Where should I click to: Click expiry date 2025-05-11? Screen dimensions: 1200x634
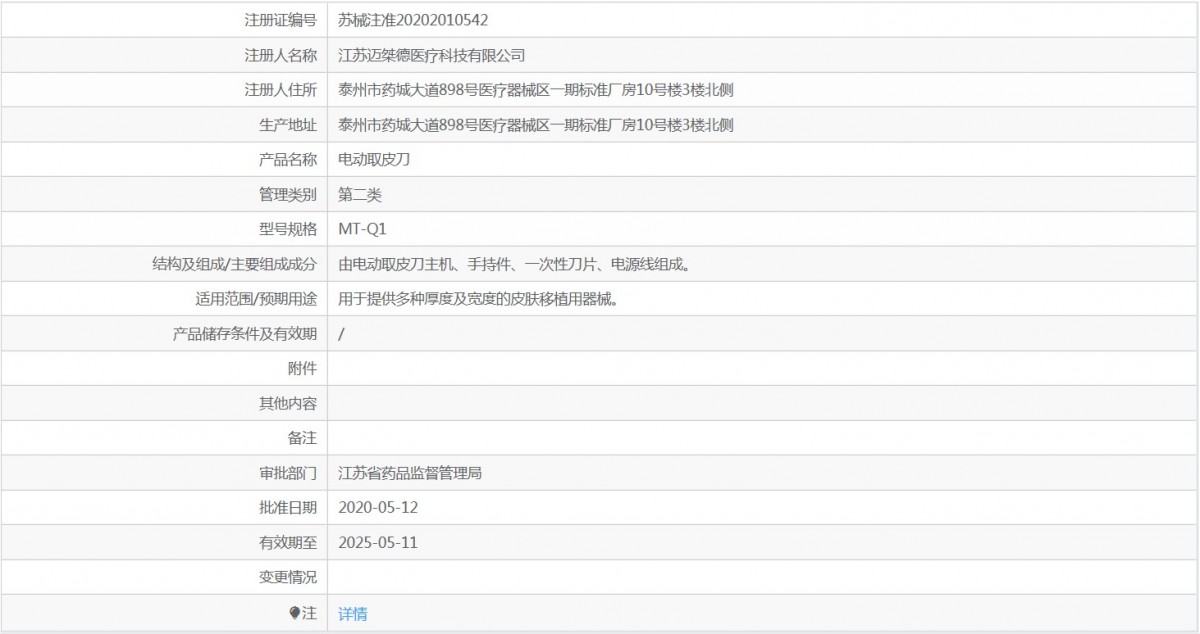coord(378,543)
